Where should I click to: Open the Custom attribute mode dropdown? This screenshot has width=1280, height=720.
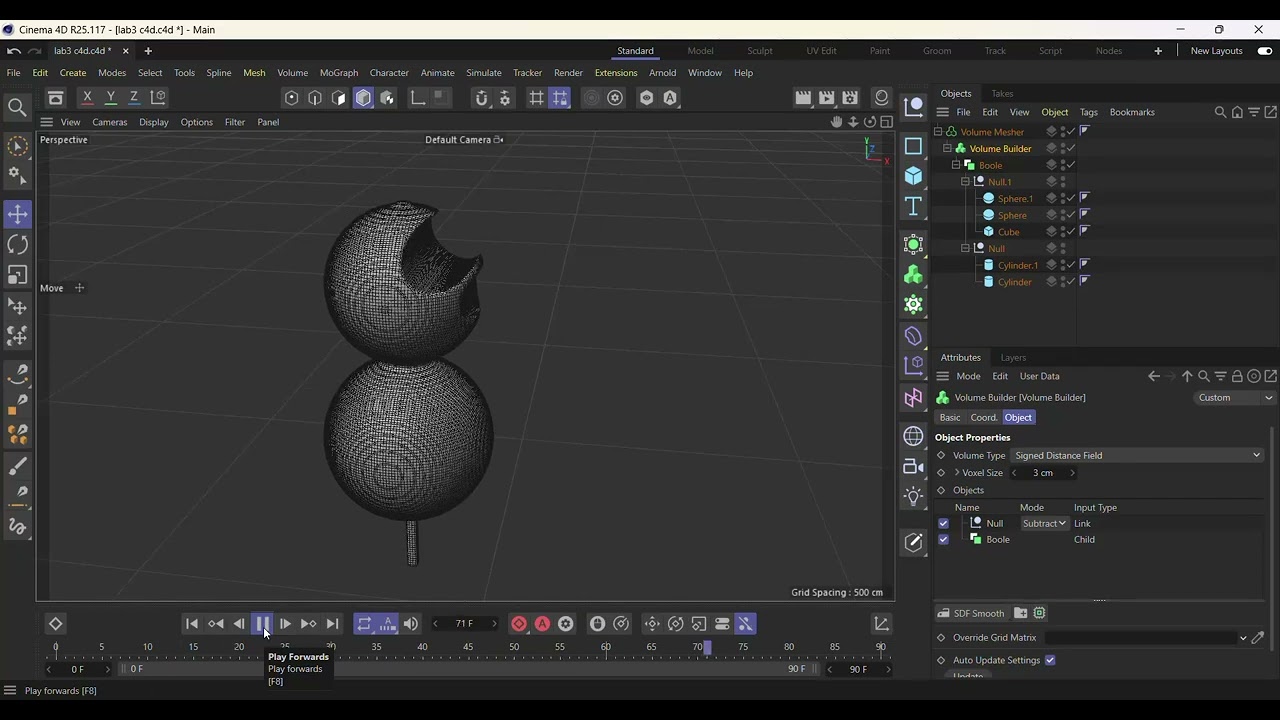(1235, 398)
